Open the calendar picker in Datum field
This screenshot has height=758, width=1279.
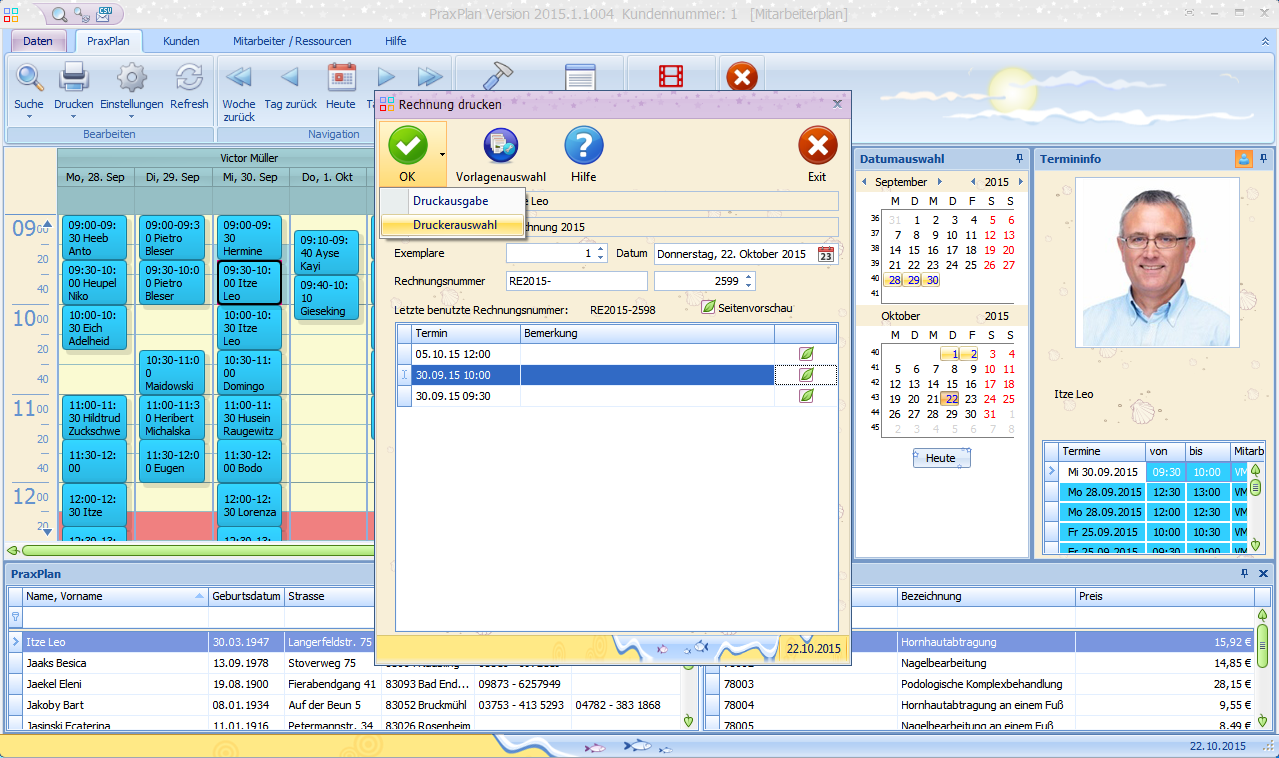coord(826,254)
